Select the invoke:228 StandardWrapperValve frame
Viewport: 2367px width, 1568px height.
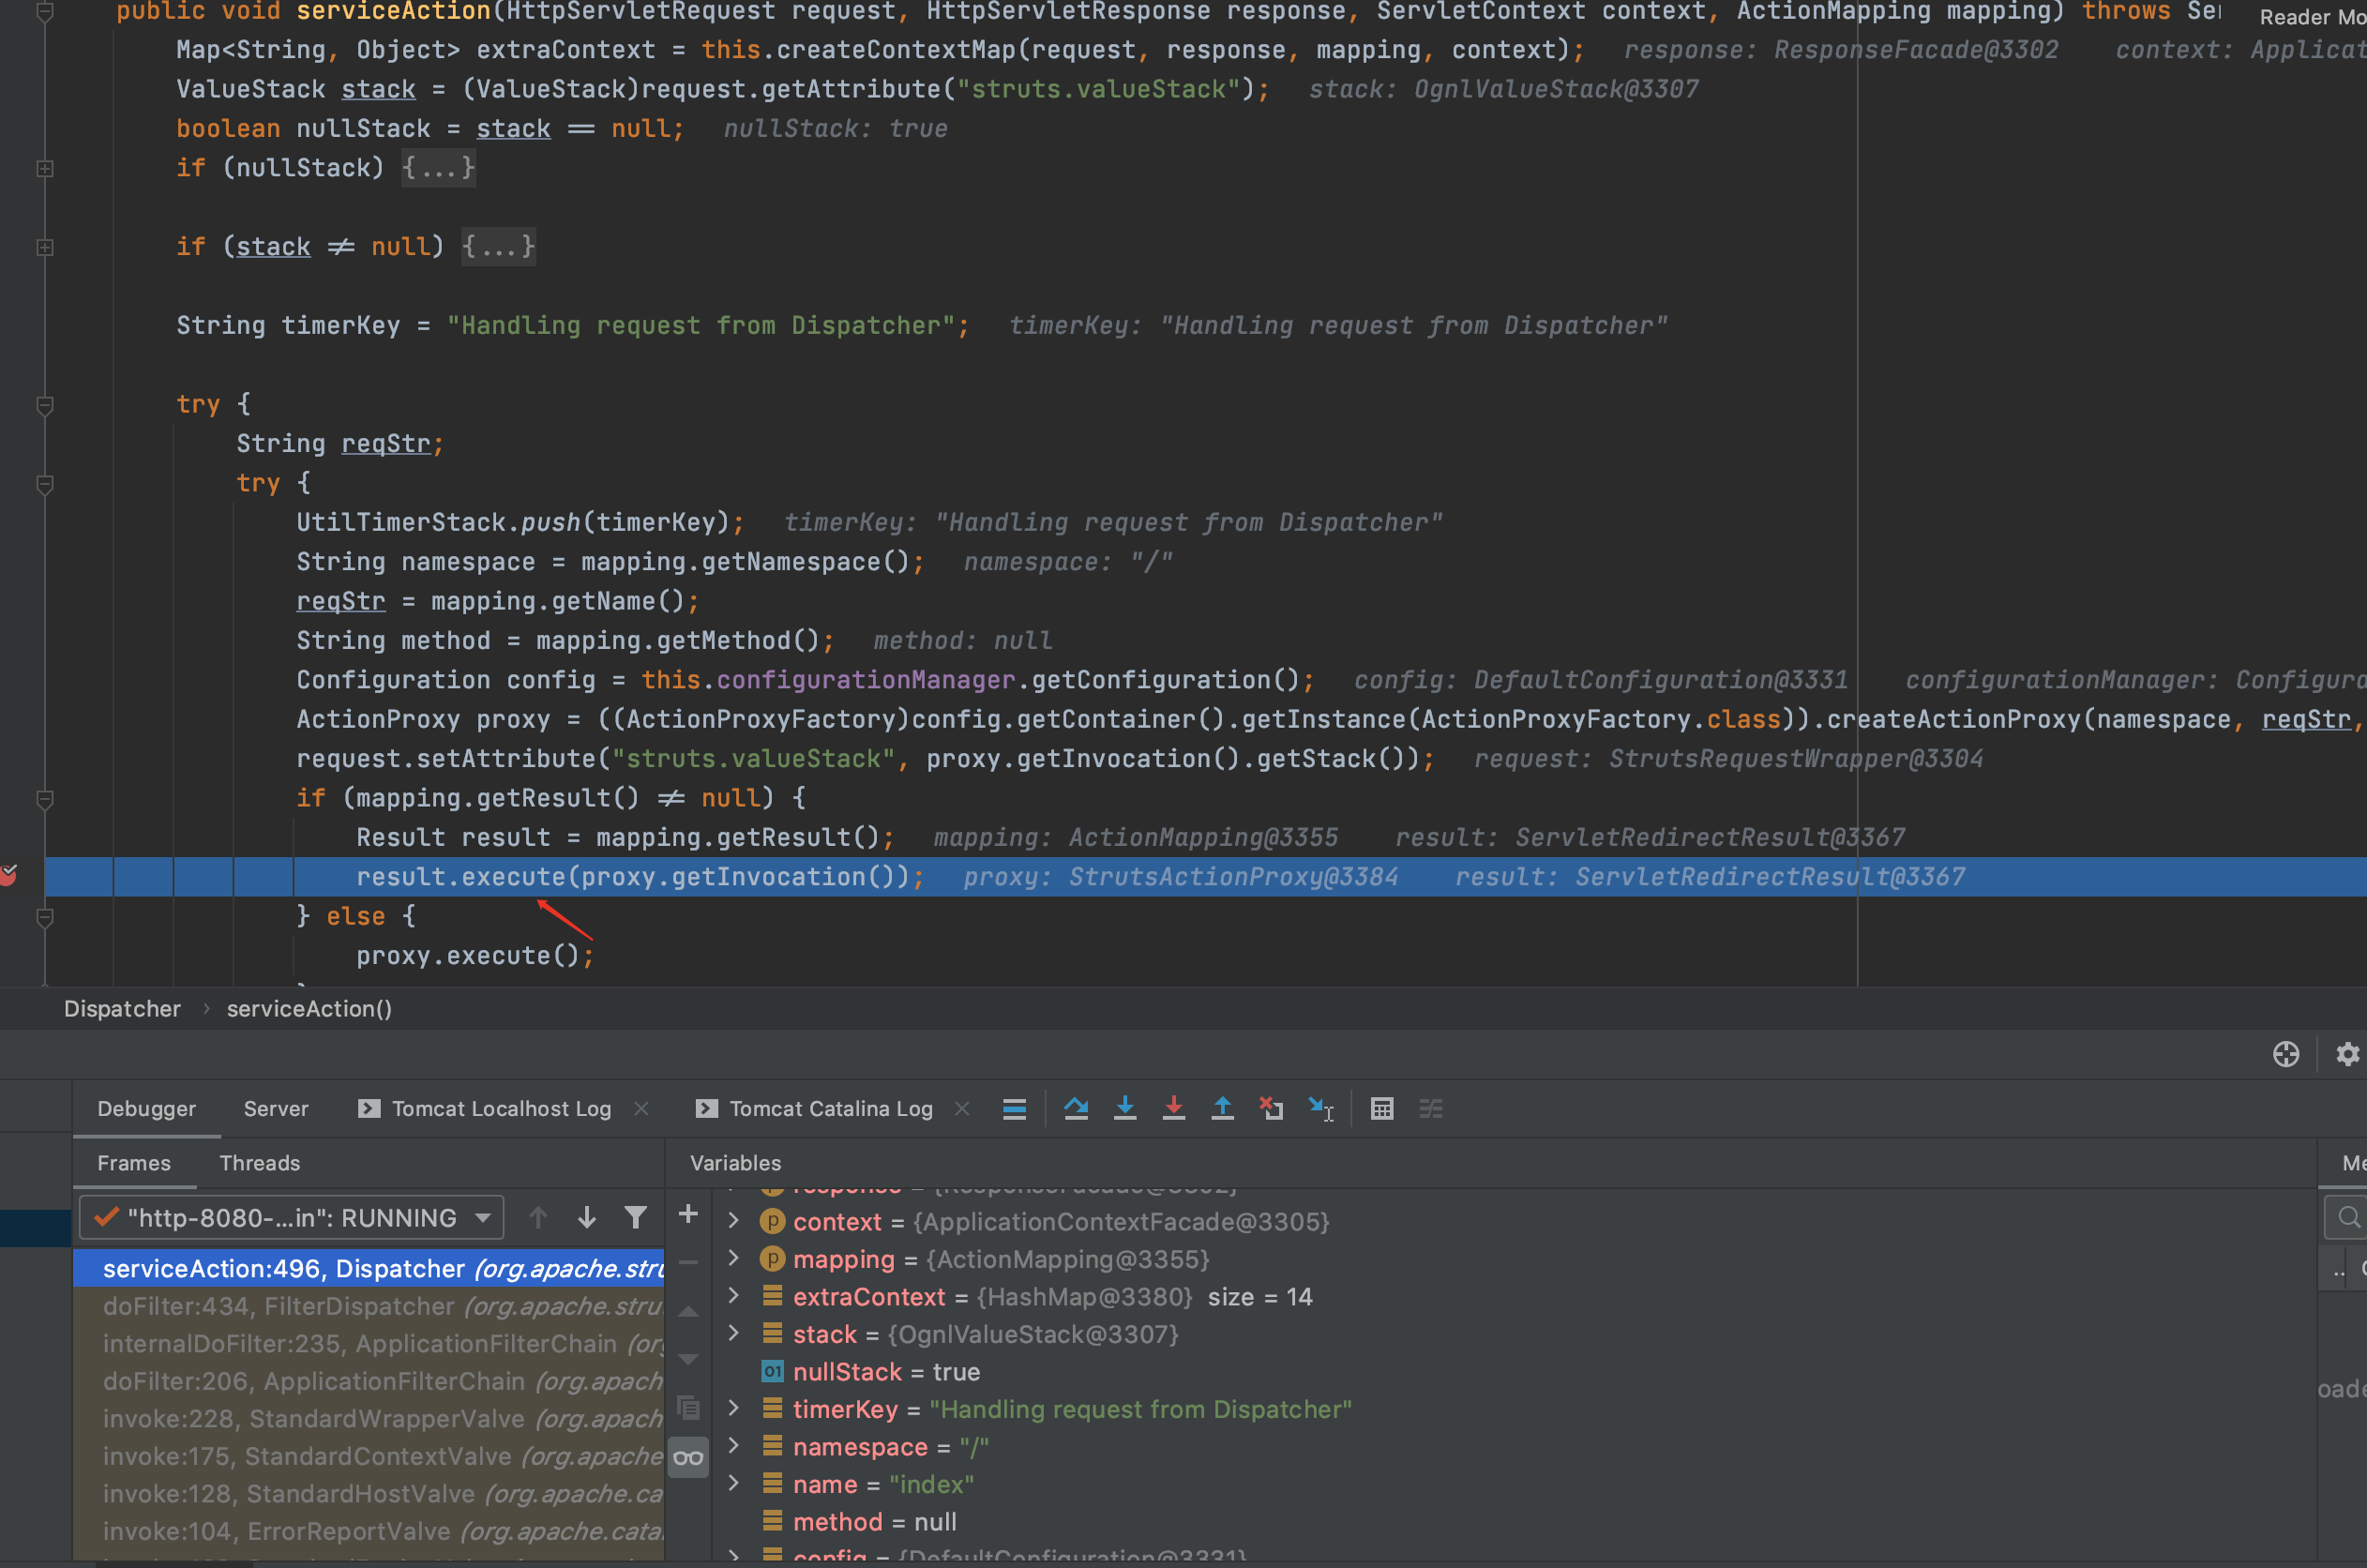369,1418
